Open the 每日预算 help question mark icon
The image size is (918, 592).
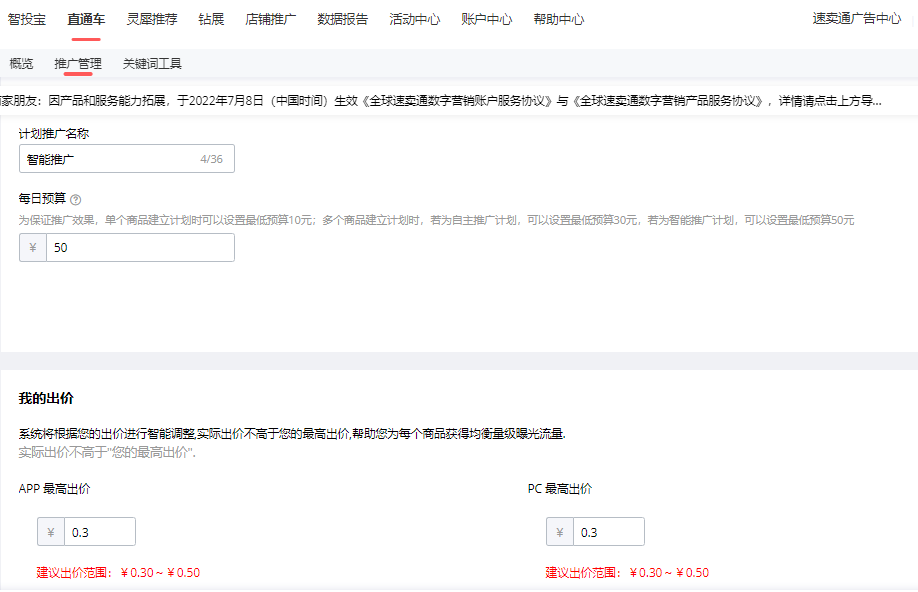pos(76,198)
